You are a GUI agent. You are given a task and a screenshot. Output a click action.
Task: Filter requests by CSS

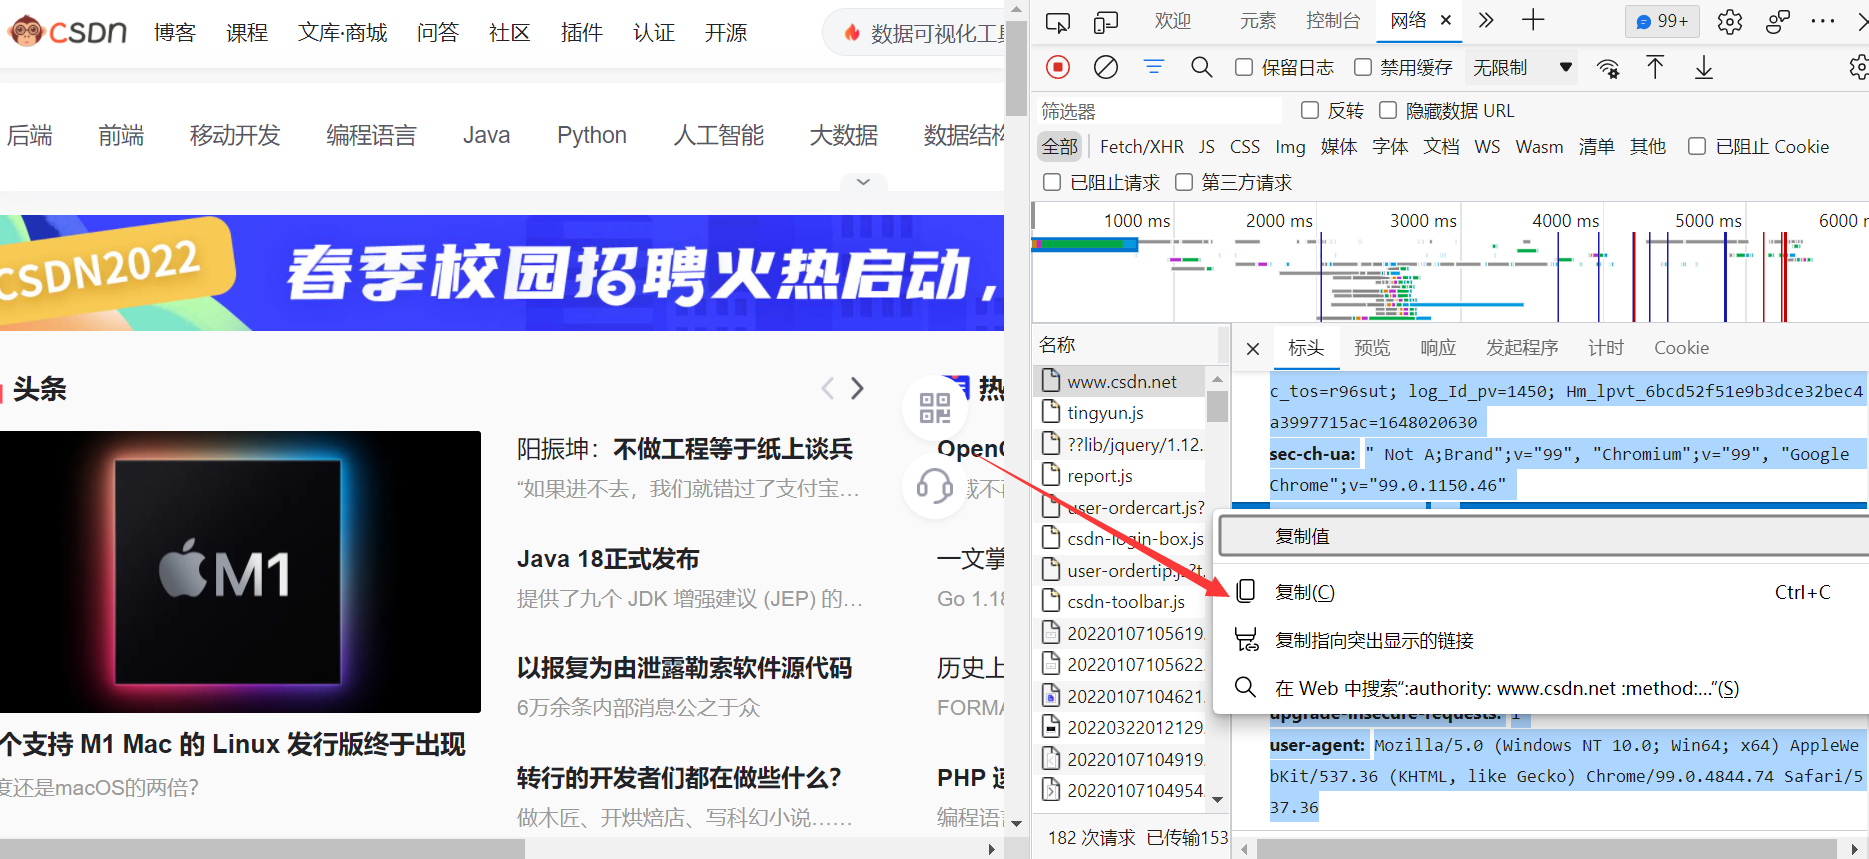pyautogui.click(x=1245, y=147)
